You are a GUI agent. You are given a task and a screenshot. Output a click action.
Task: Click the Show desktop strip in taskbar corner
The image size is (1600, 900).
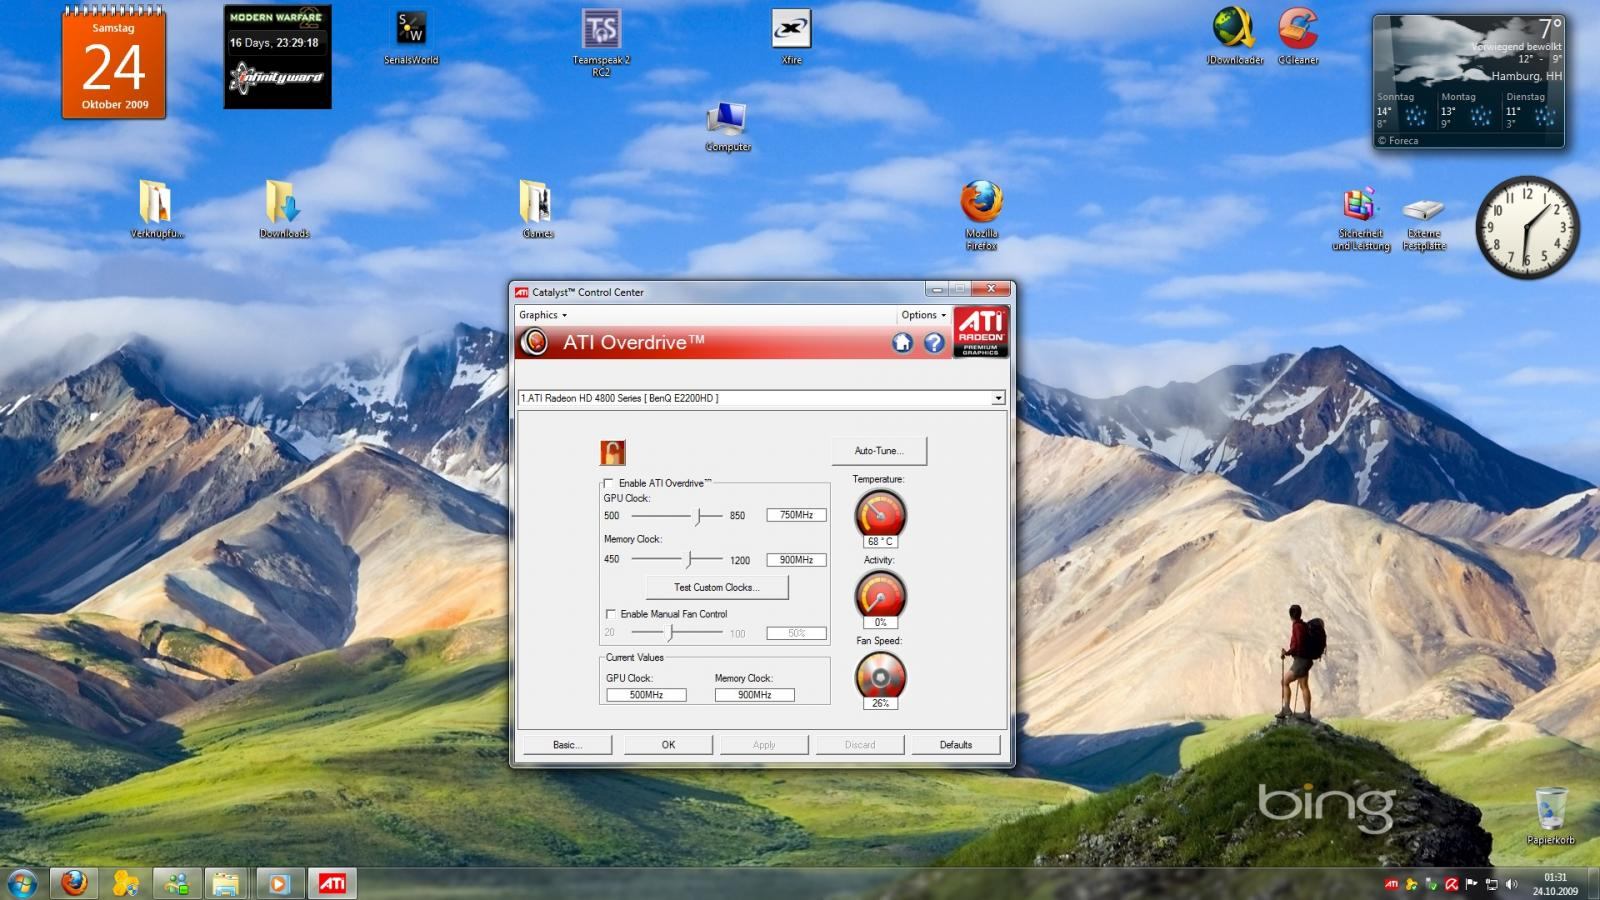(x=1593, y=884)
